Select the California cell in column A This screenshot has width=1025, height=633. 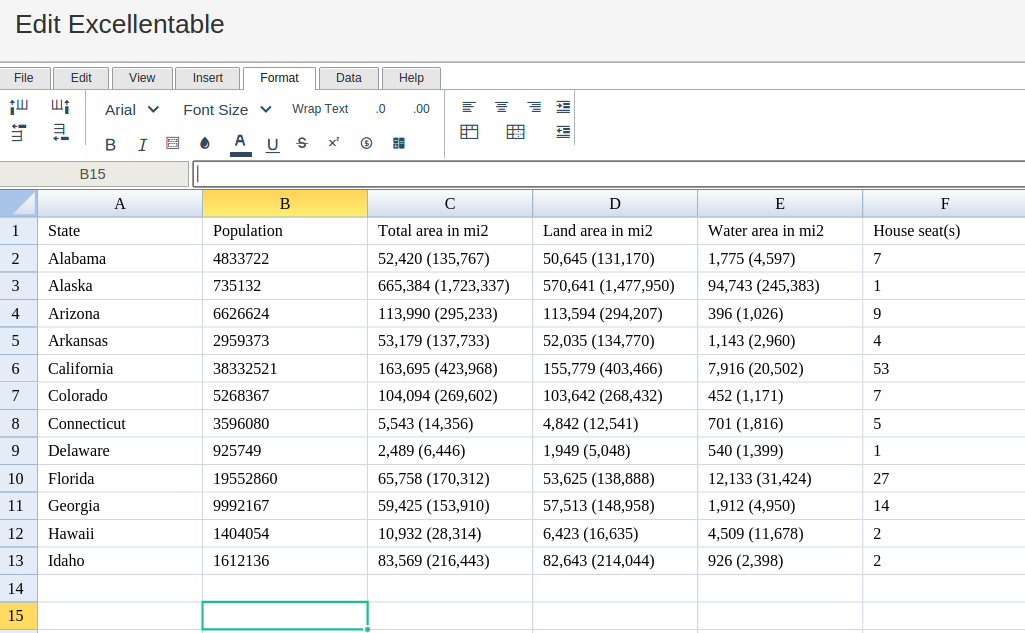point(120,368)
